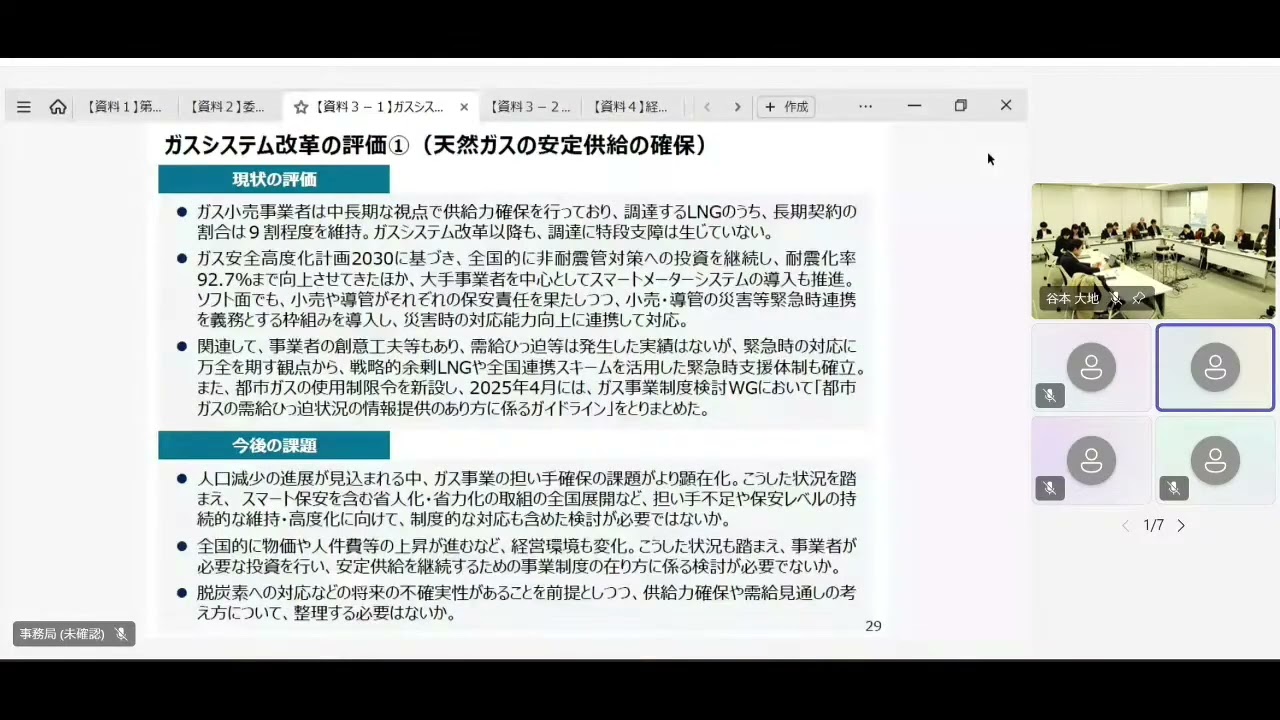
Task: Click the 今後の課題 section header
Action: pos(274,446)
